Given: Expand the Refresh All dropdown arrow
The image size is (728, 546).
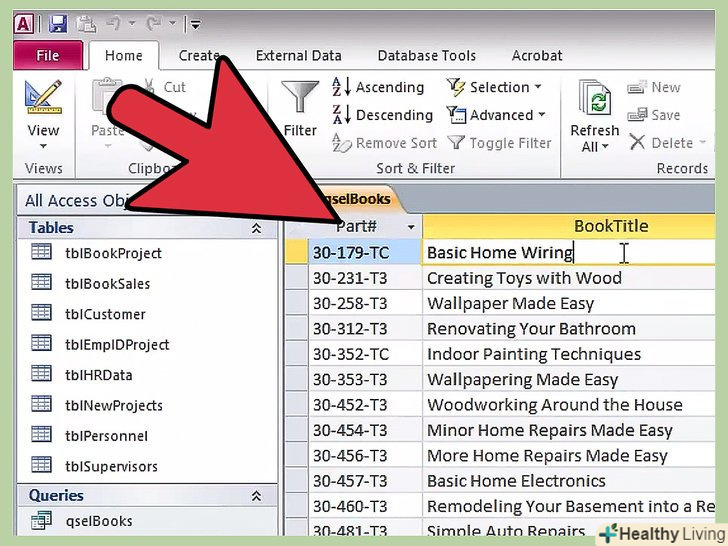Looking at the screenshot, I should [605, 147].
